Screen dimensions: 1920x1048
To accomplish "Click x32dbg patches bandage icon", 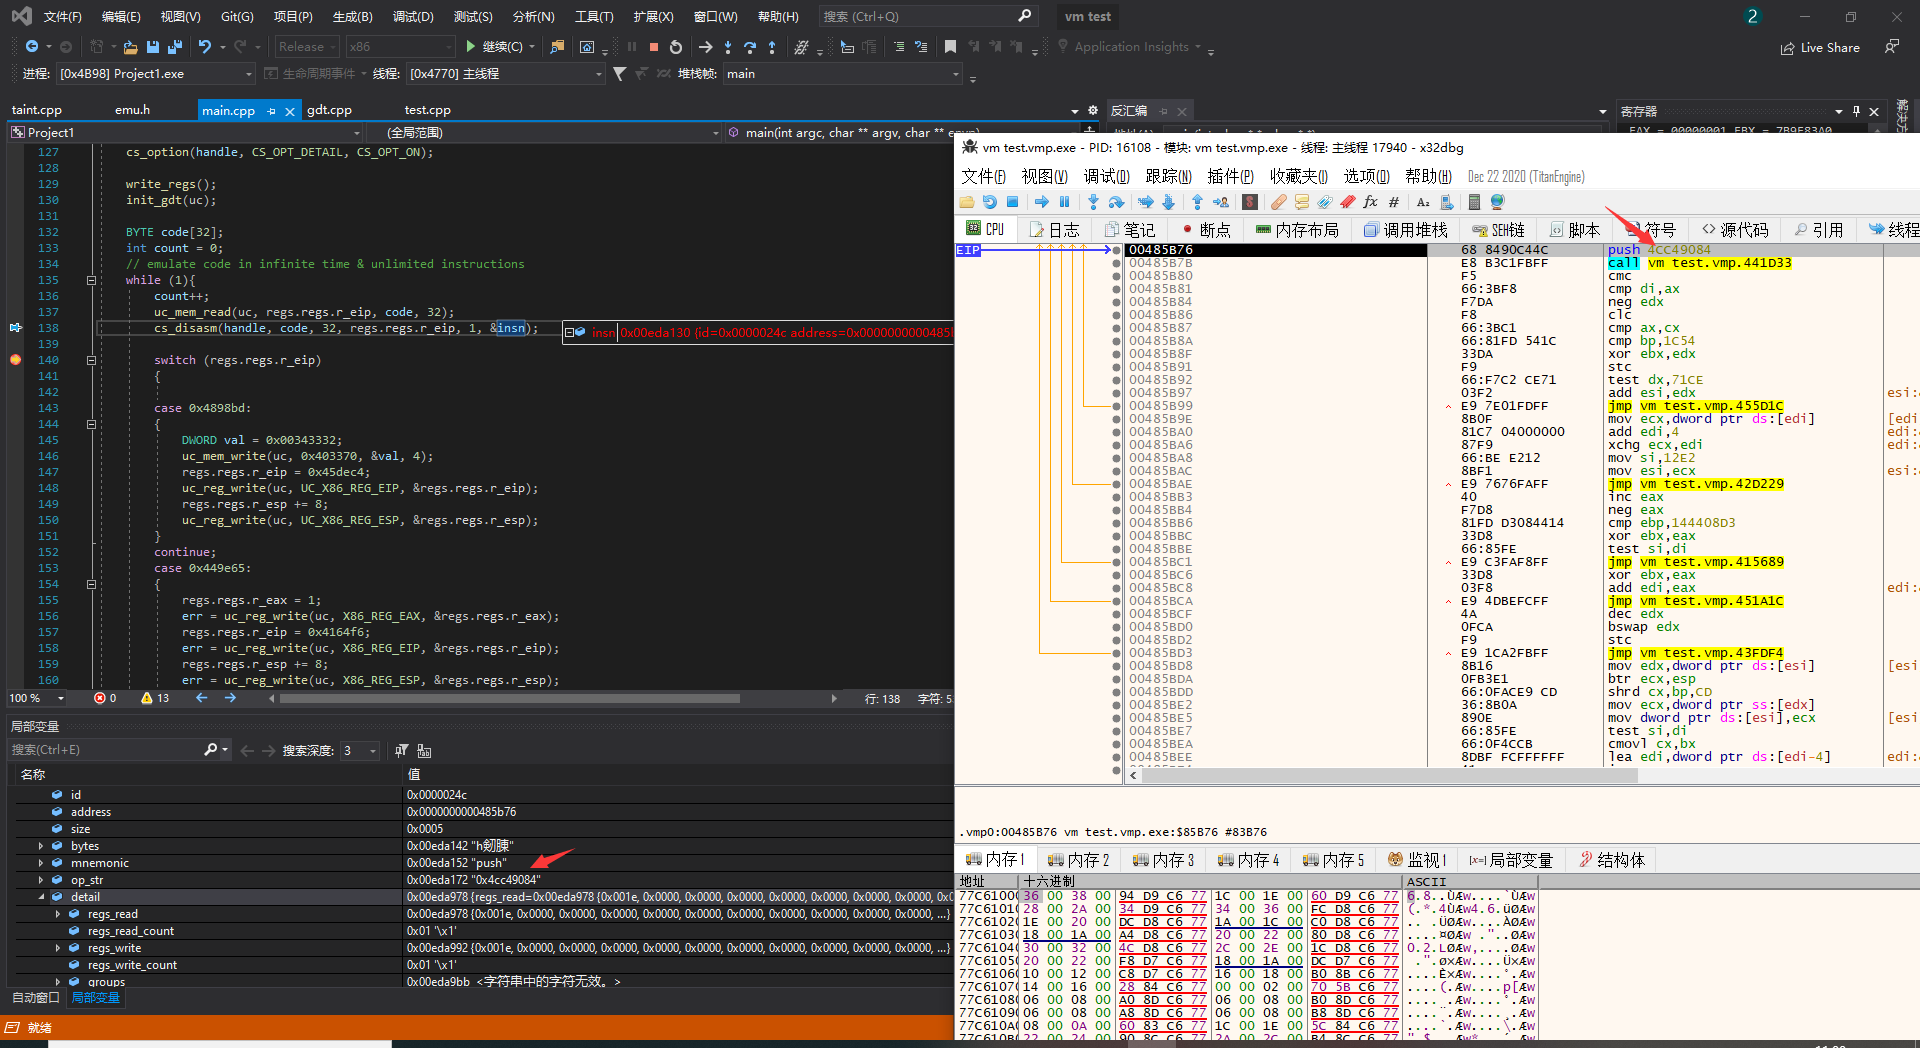I will pyautogui.click(x=1278, y=202).
